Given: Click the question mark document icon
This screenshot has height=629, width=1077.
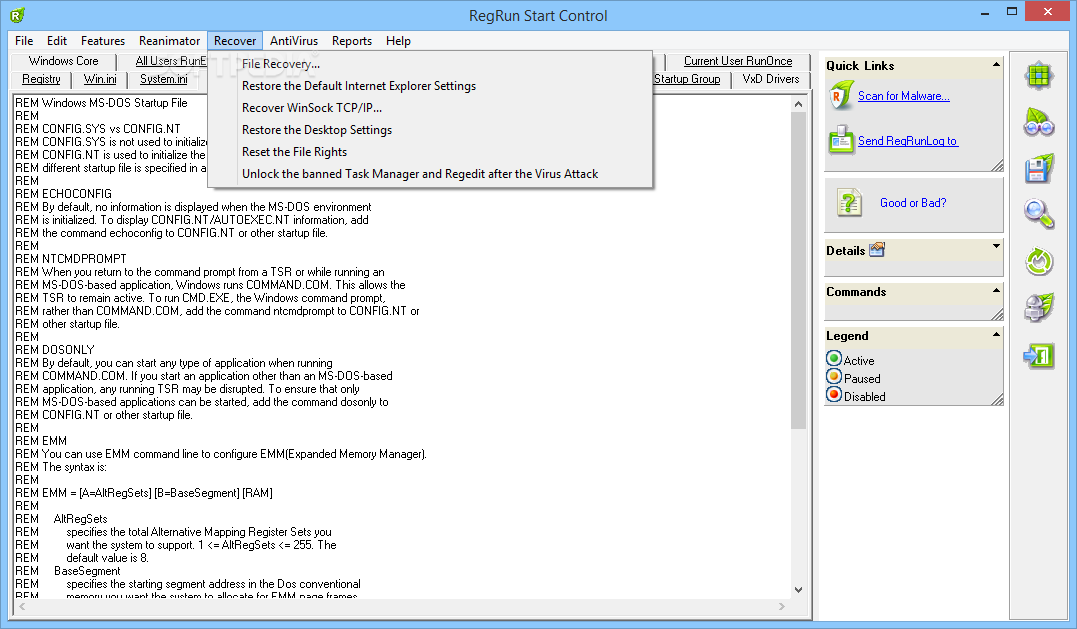Looking at the screenshot, I should pos(850,203).
